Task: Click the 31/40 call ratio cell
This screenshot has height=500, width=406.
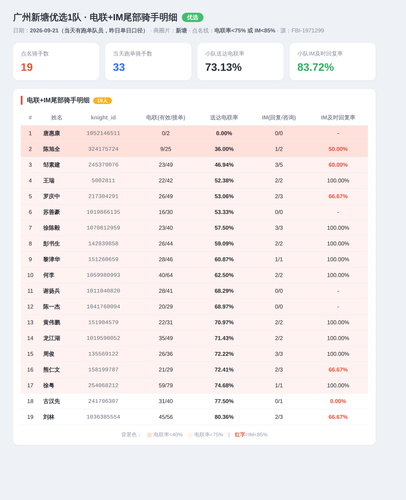Action: coord(166,401)
